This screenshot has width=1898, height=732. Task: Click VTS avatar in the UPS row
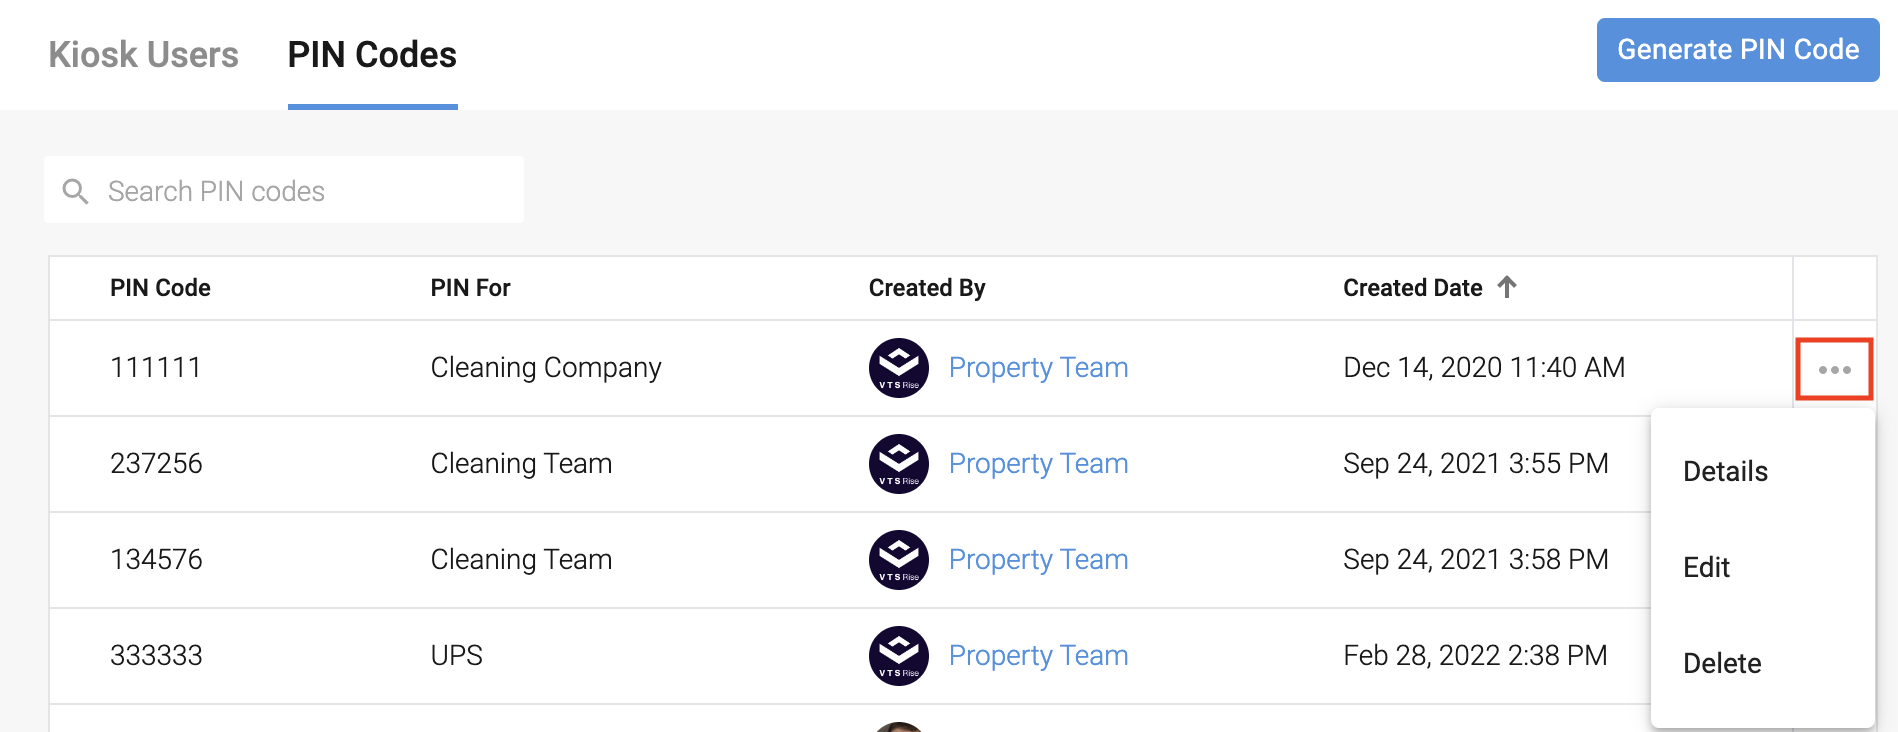[898, 656]
